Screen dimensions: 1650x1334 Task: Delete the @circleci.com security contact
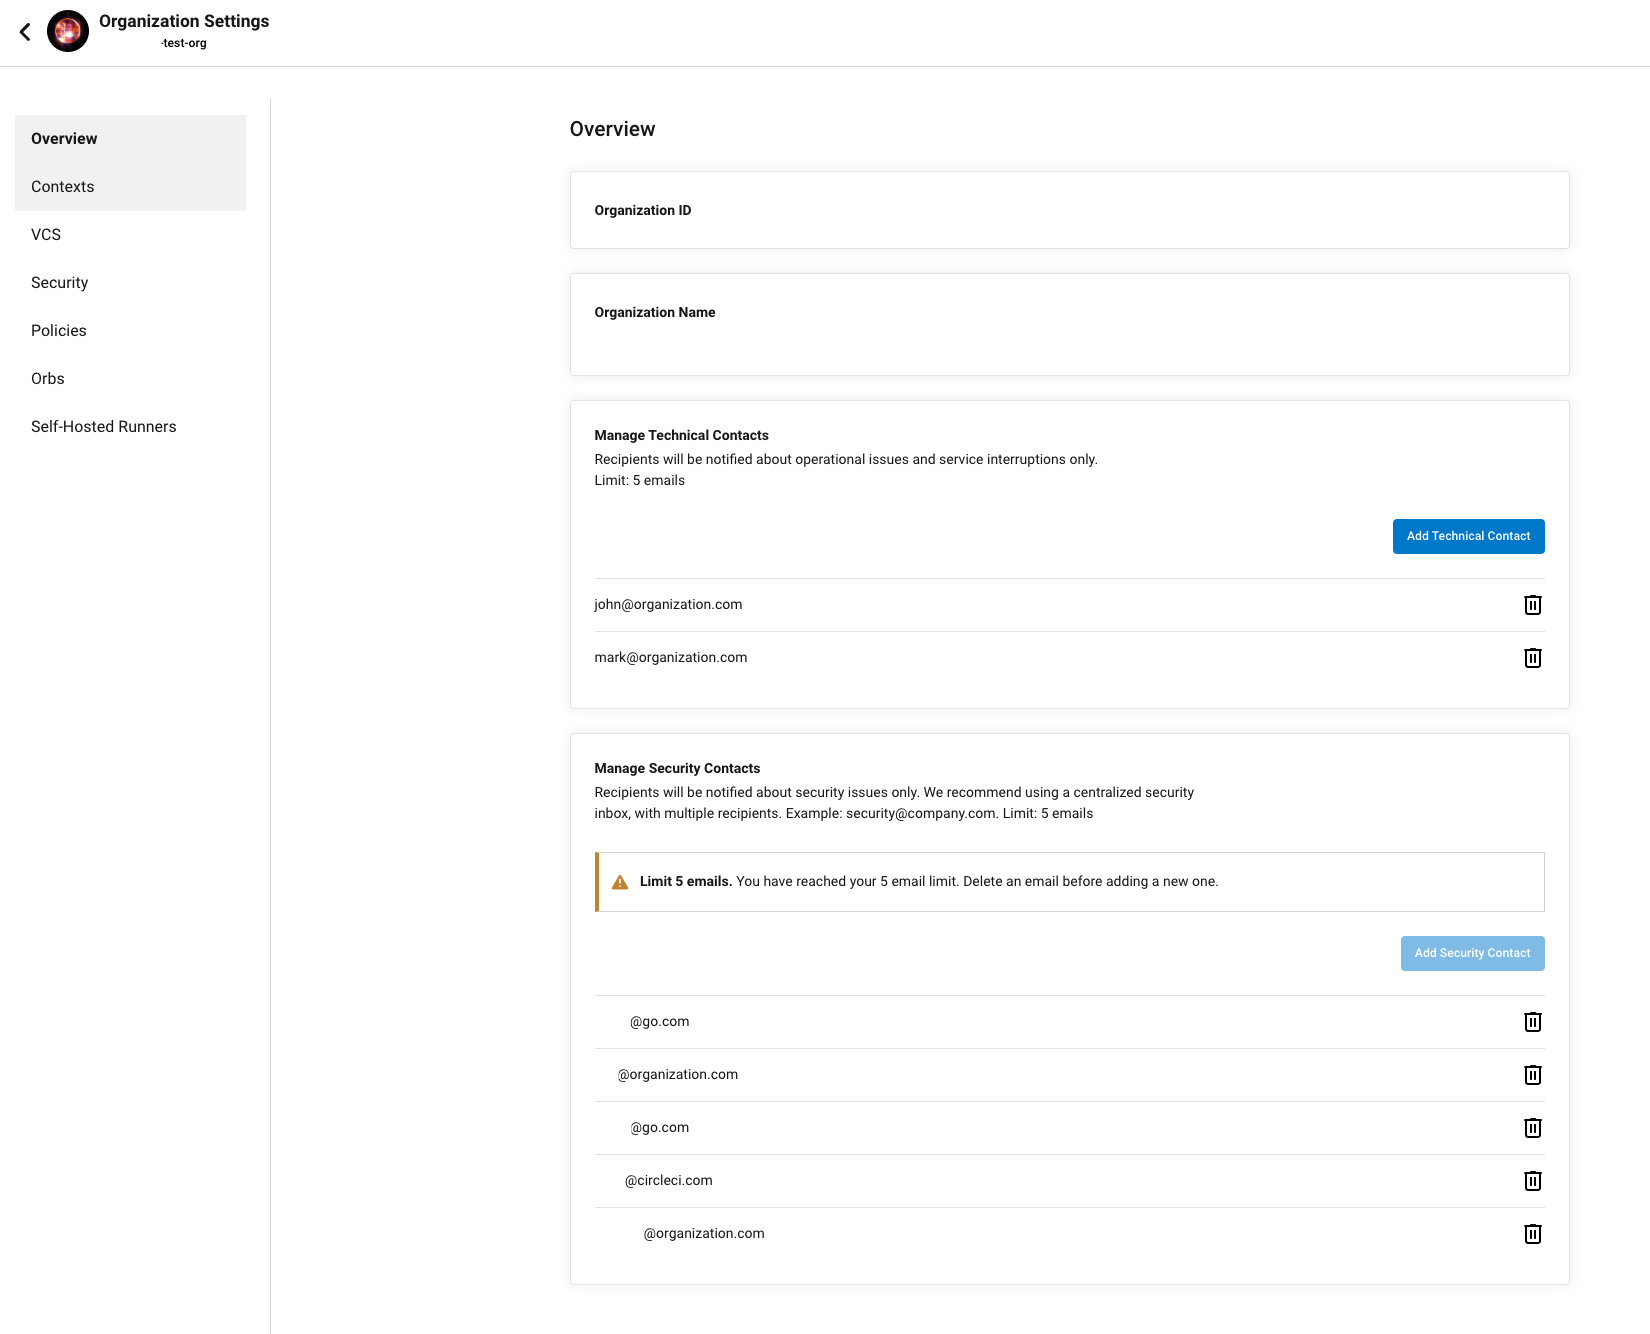(1532, 1181)
